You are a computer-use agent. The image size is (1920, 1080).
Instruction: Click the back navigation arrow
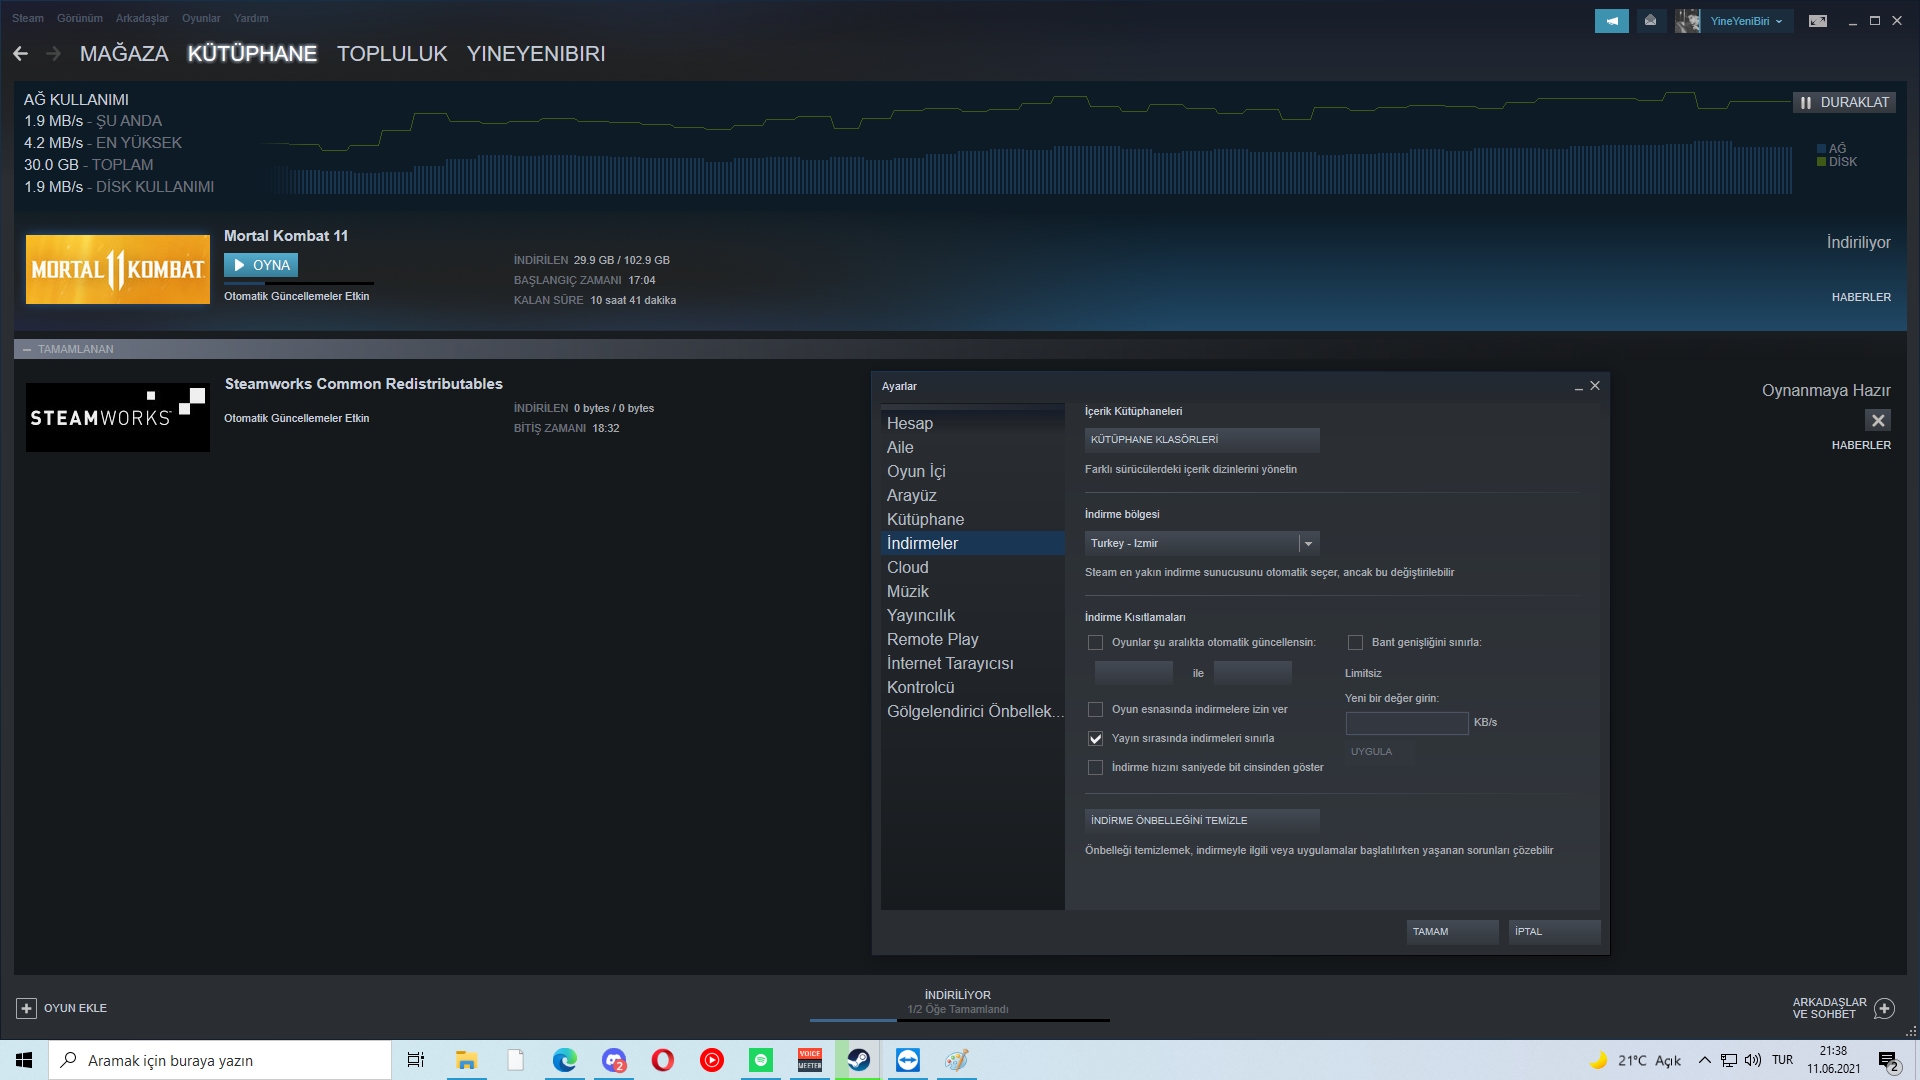tap(21, 54)
